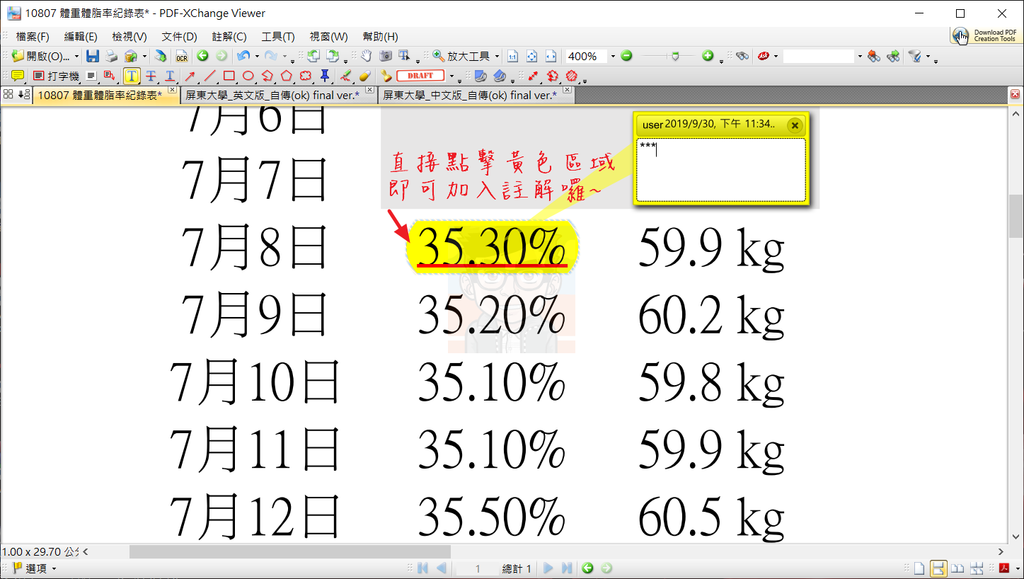Click the horizontal scrollbar thumb
1024x579 pixels.
(290, 552)
